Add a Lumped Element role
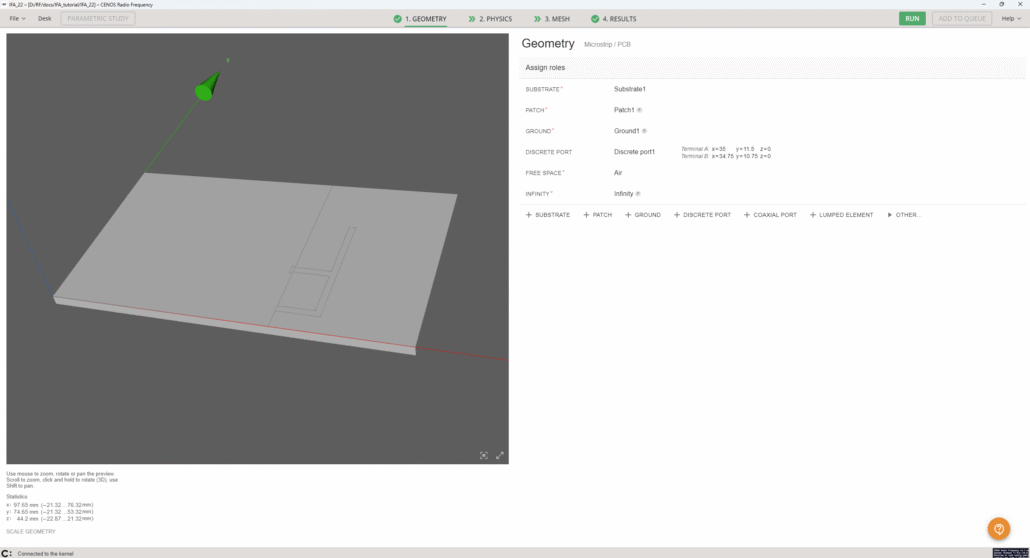 (x=841, y=215)
